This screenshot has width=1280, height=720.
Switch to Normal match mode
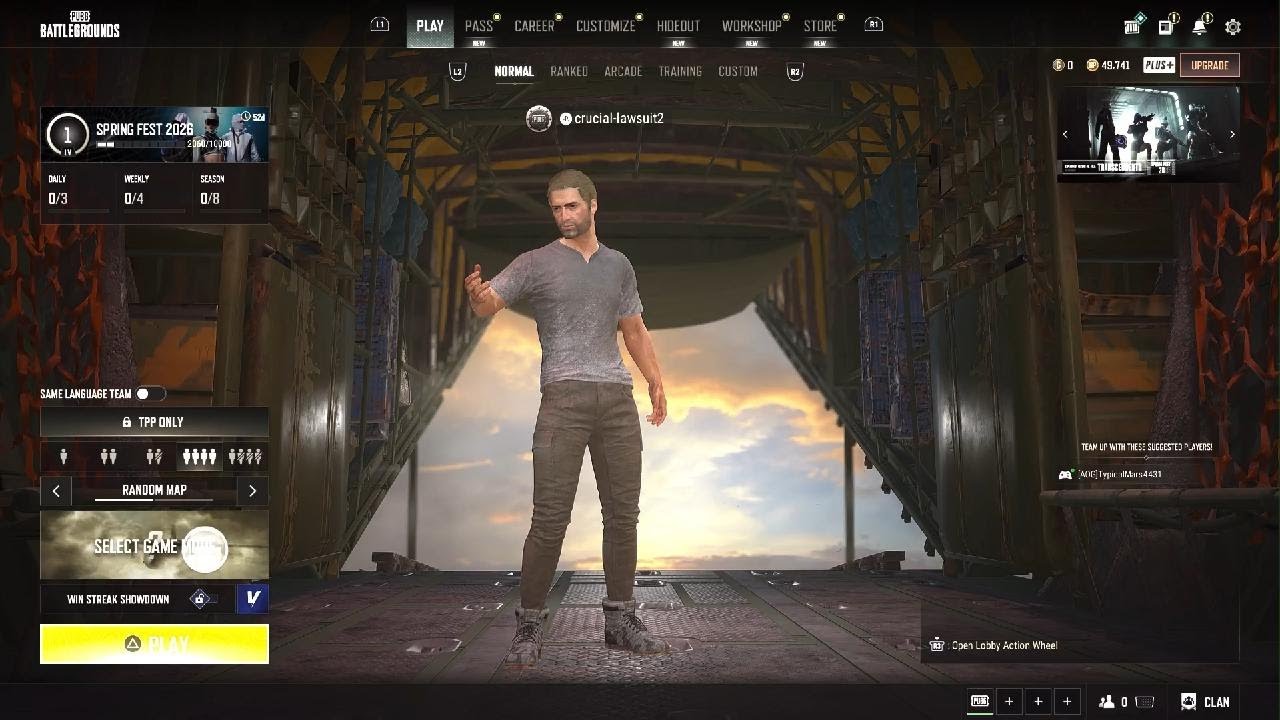coord(514,71)
